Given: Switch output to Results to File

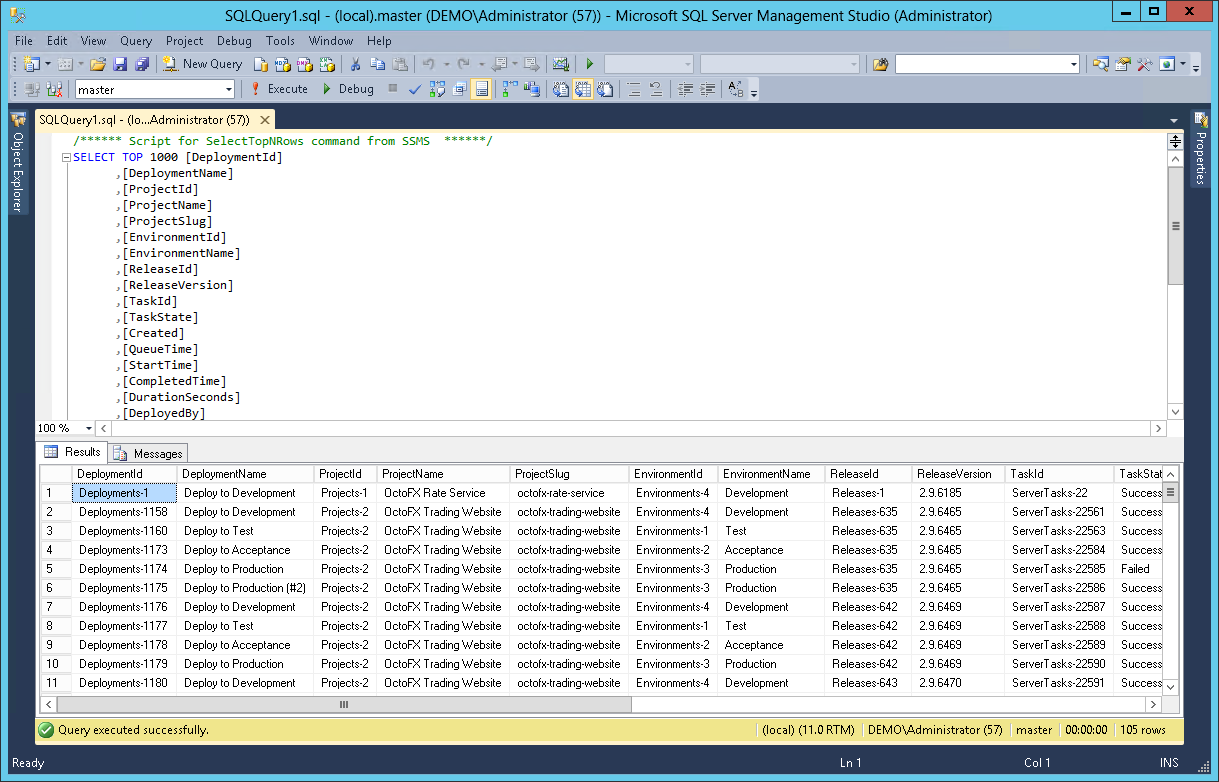Looking at the screenshot, I should point(605,89).
